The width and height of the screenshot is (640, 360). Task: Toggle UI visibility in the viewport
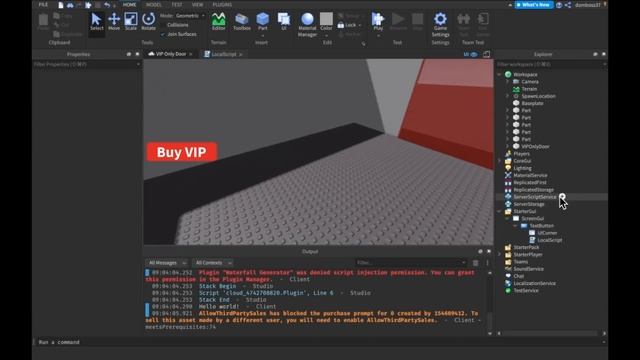coord(470,54)
